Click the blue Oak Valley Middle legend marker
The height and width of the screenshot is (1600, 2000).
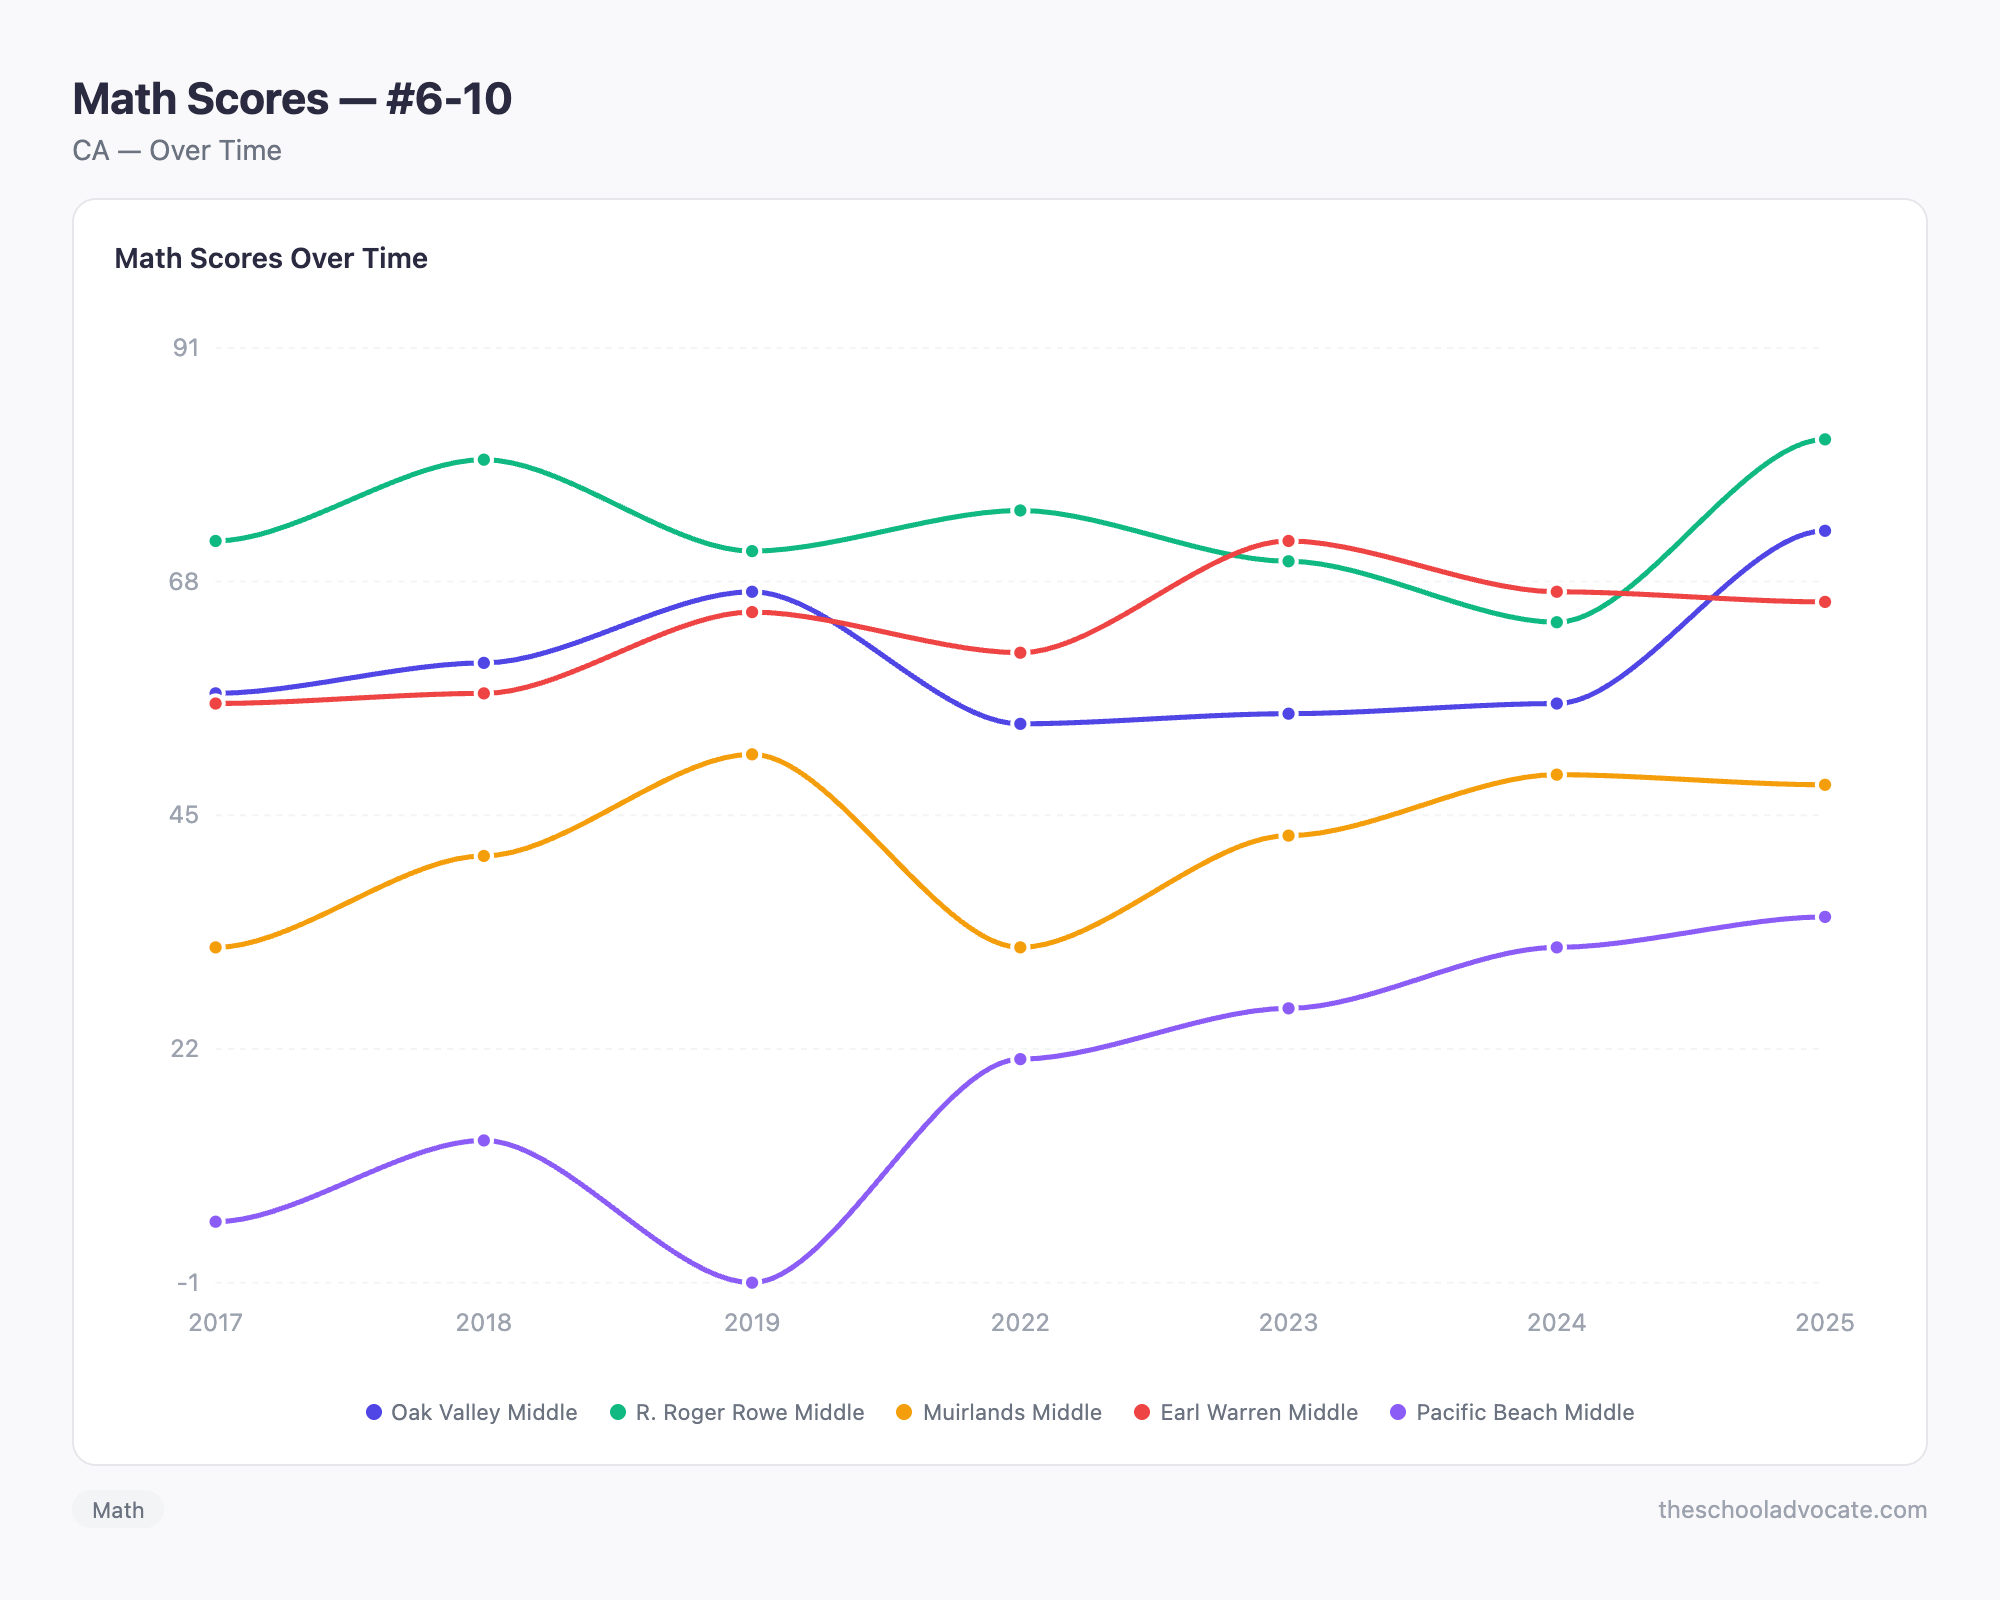pos(373,1413)
